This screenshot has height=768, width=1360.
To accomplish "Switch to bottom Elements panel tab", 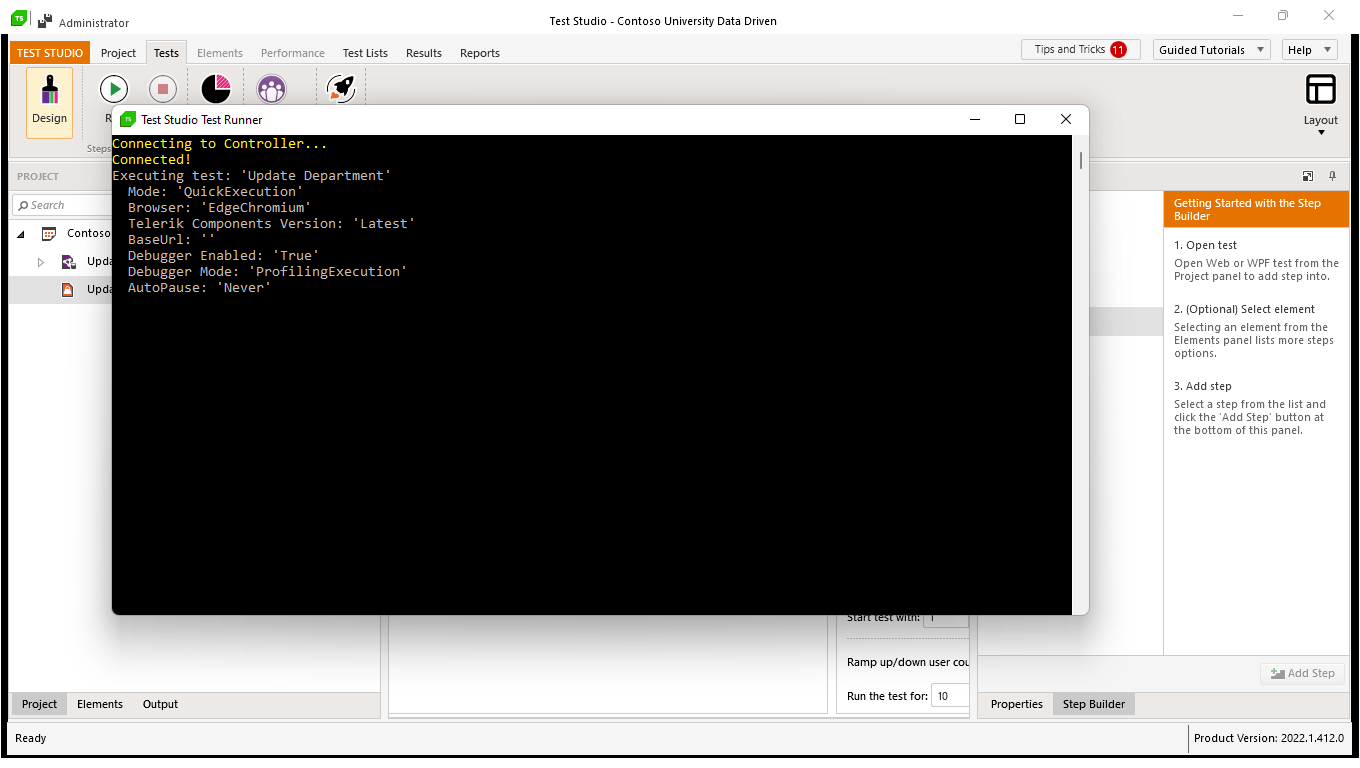I will pyautogui.click(x=100, y=704).
